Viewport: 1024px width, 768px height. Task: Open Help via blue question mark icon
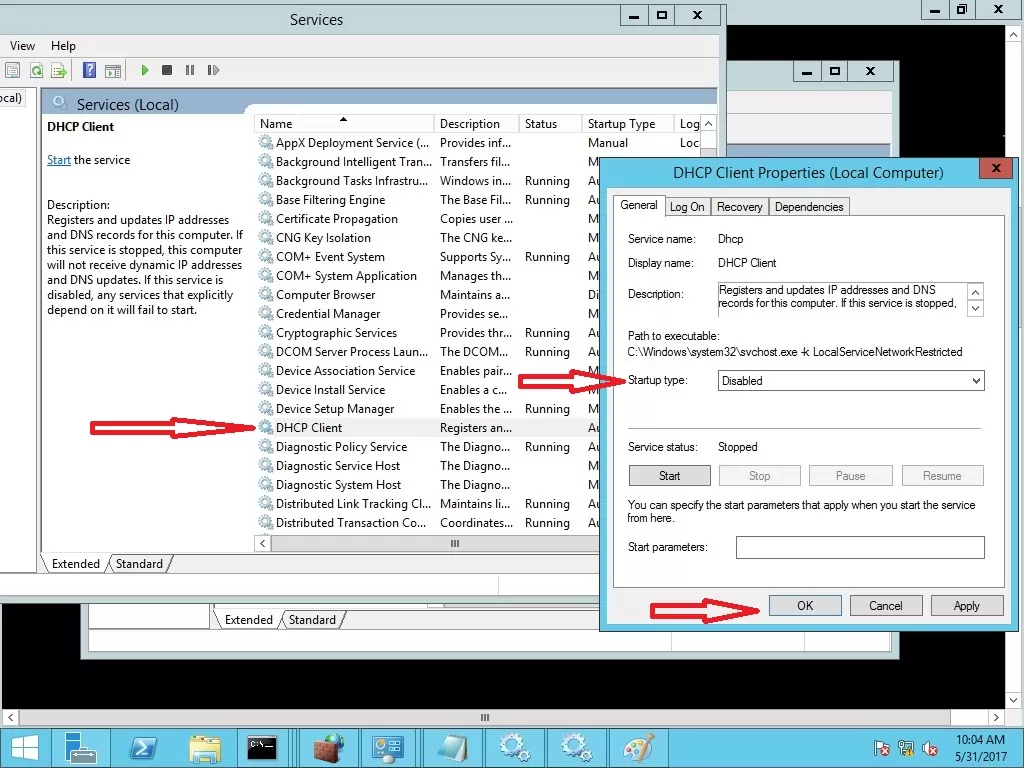(89, 70)
